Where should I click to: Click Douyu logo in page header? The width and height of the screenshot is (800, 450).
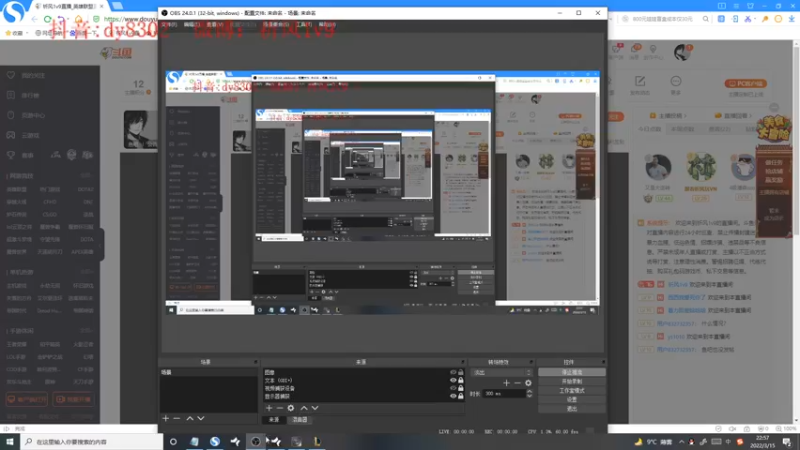pos(116,53)
